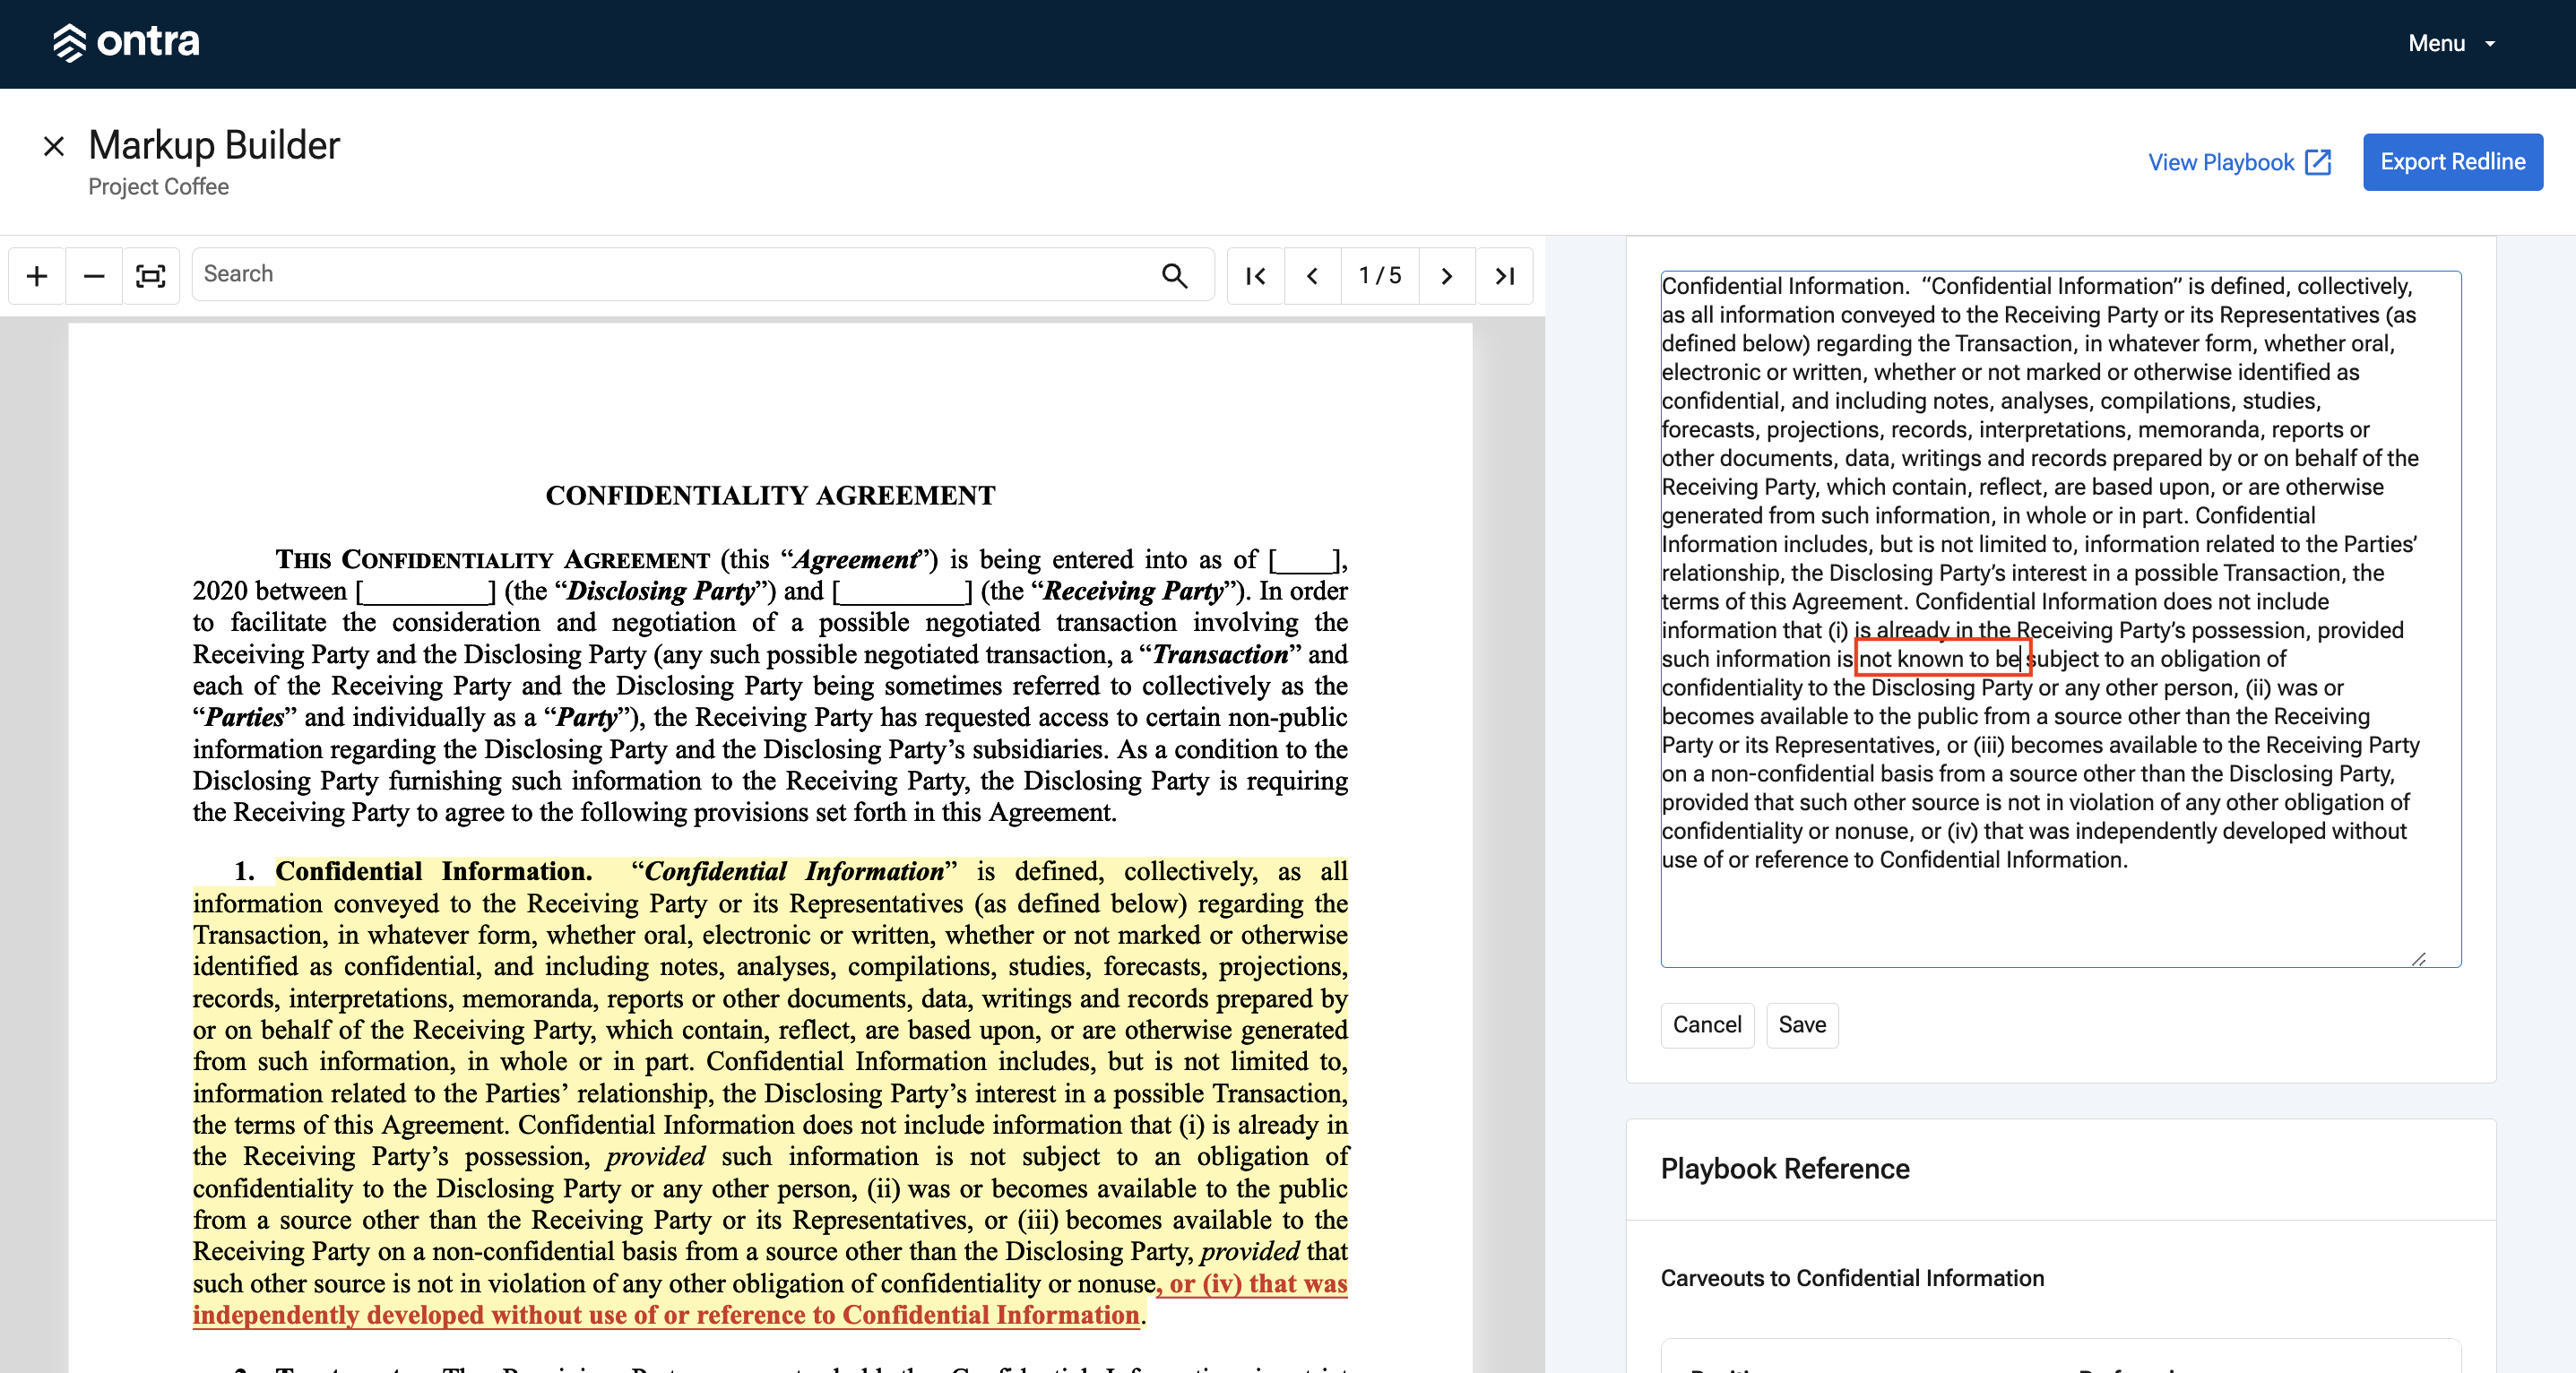Go to the previous page
Viewport: 2576px width, 1373px height.
pos(1312,275)
